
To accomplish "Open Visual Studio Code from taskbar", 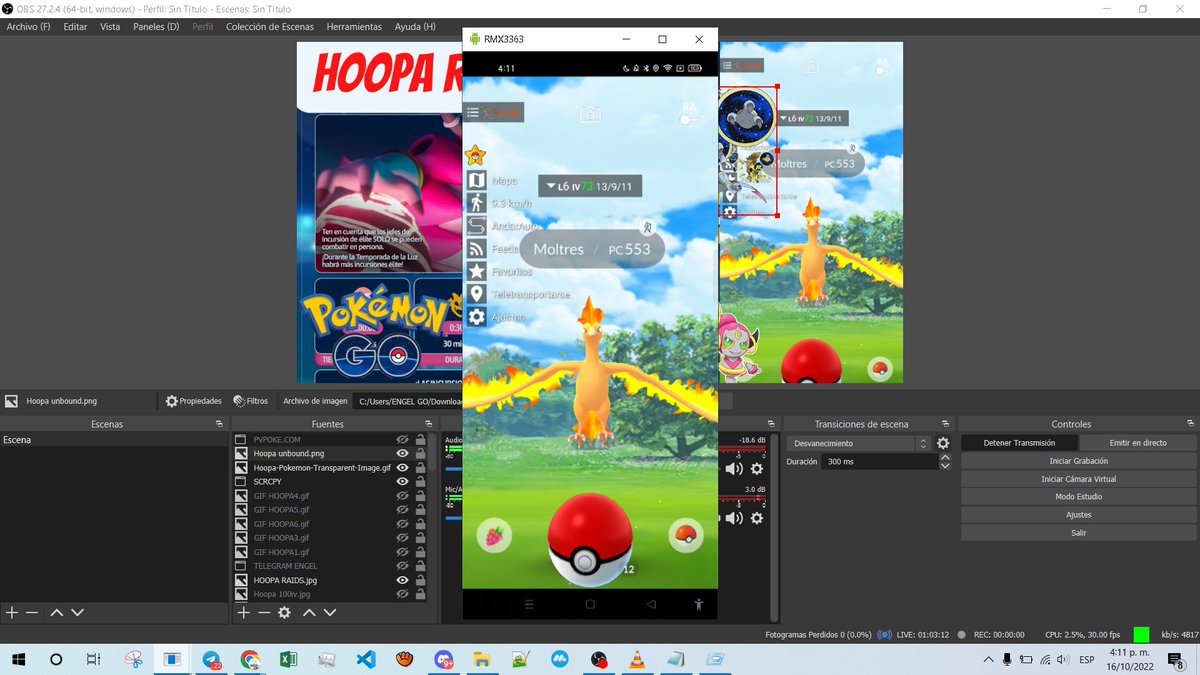I will pos(365,660).
